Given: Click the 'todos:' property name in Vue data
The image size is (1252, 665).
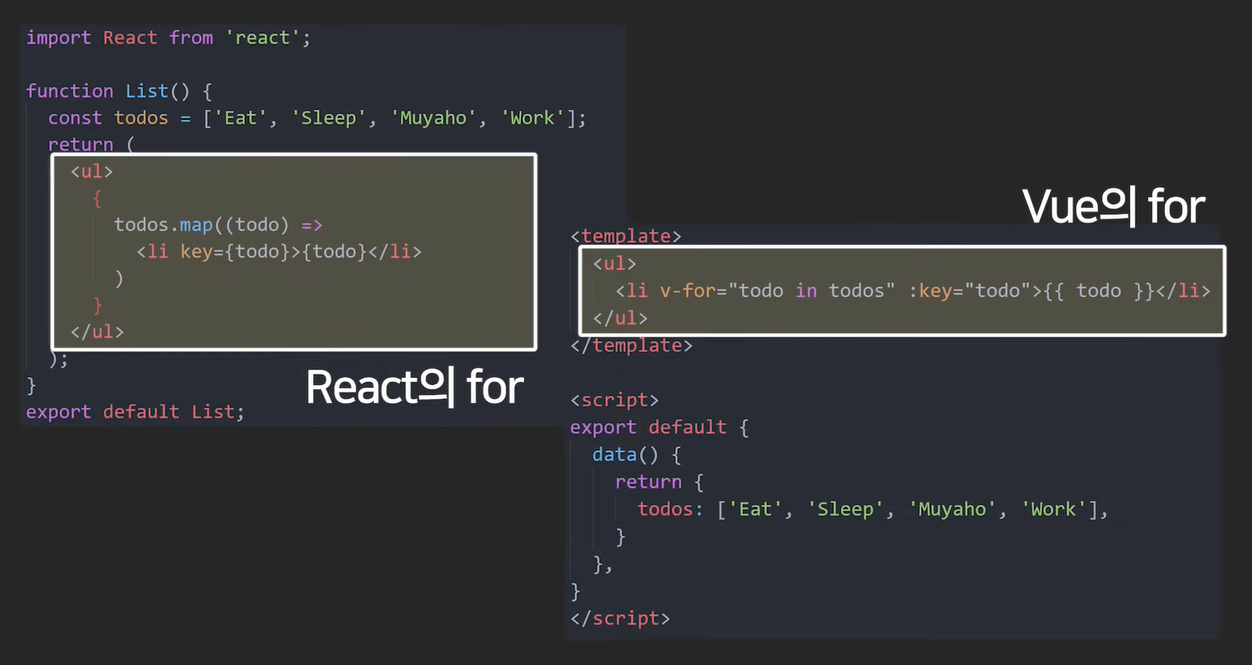Looking at the screenshot, I should 671,509.
